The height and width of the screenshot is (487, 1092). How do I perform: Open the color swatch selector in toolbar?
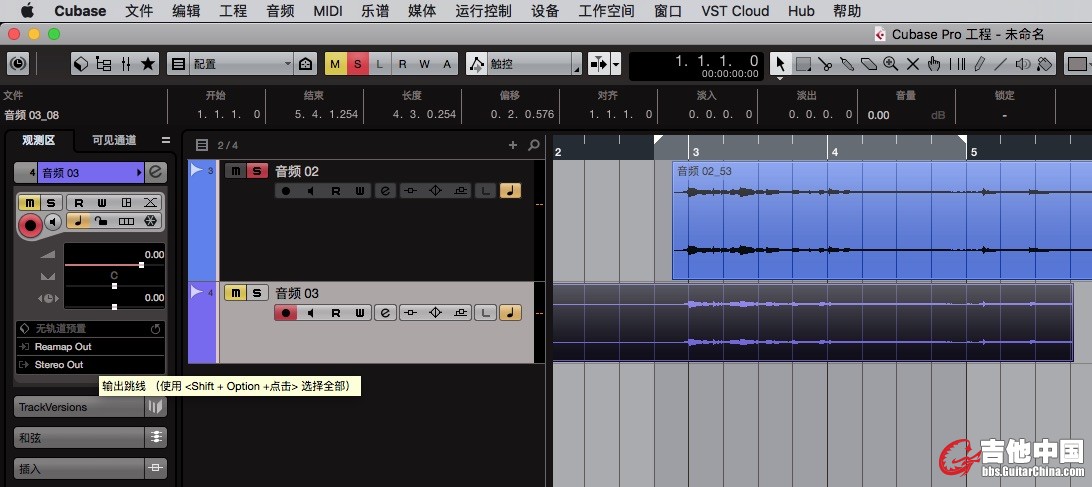(1079, 64)
